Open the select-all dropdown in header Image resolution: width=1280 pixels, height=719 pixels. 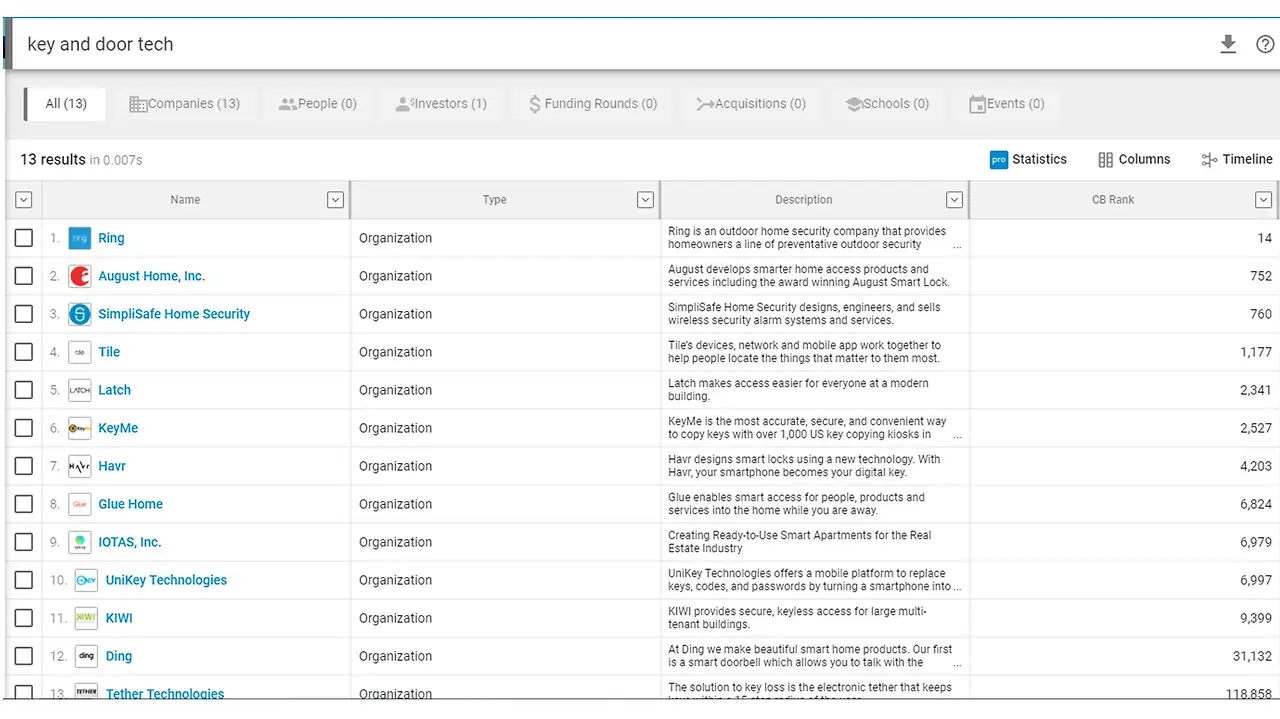[x=24, y=200]
